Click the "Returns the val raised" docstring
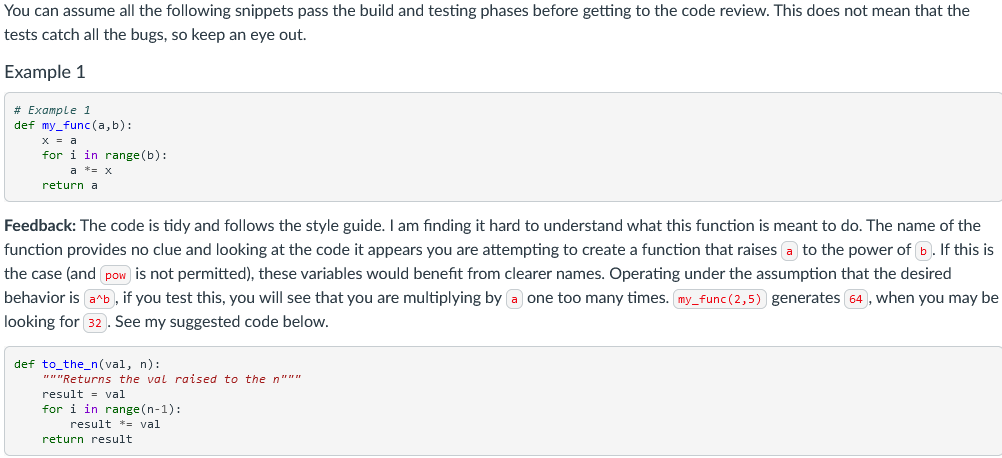 [171, 379]
